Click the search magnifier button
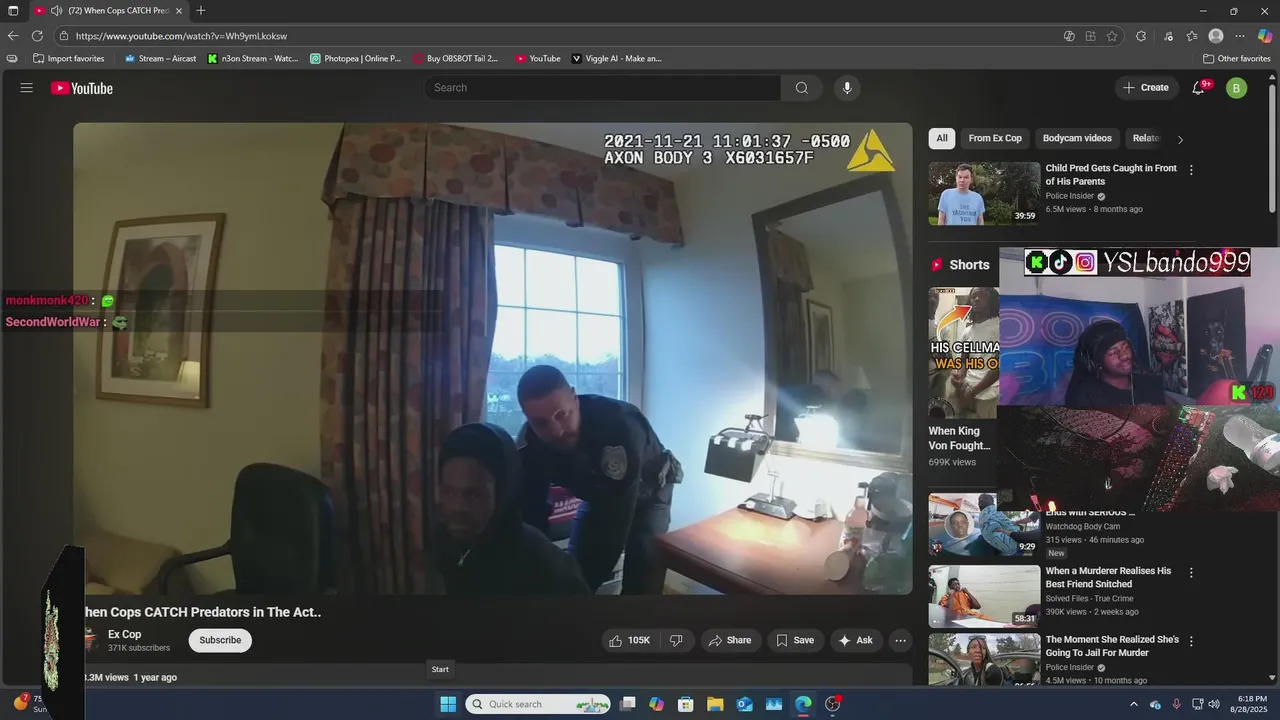 point(802,88)
